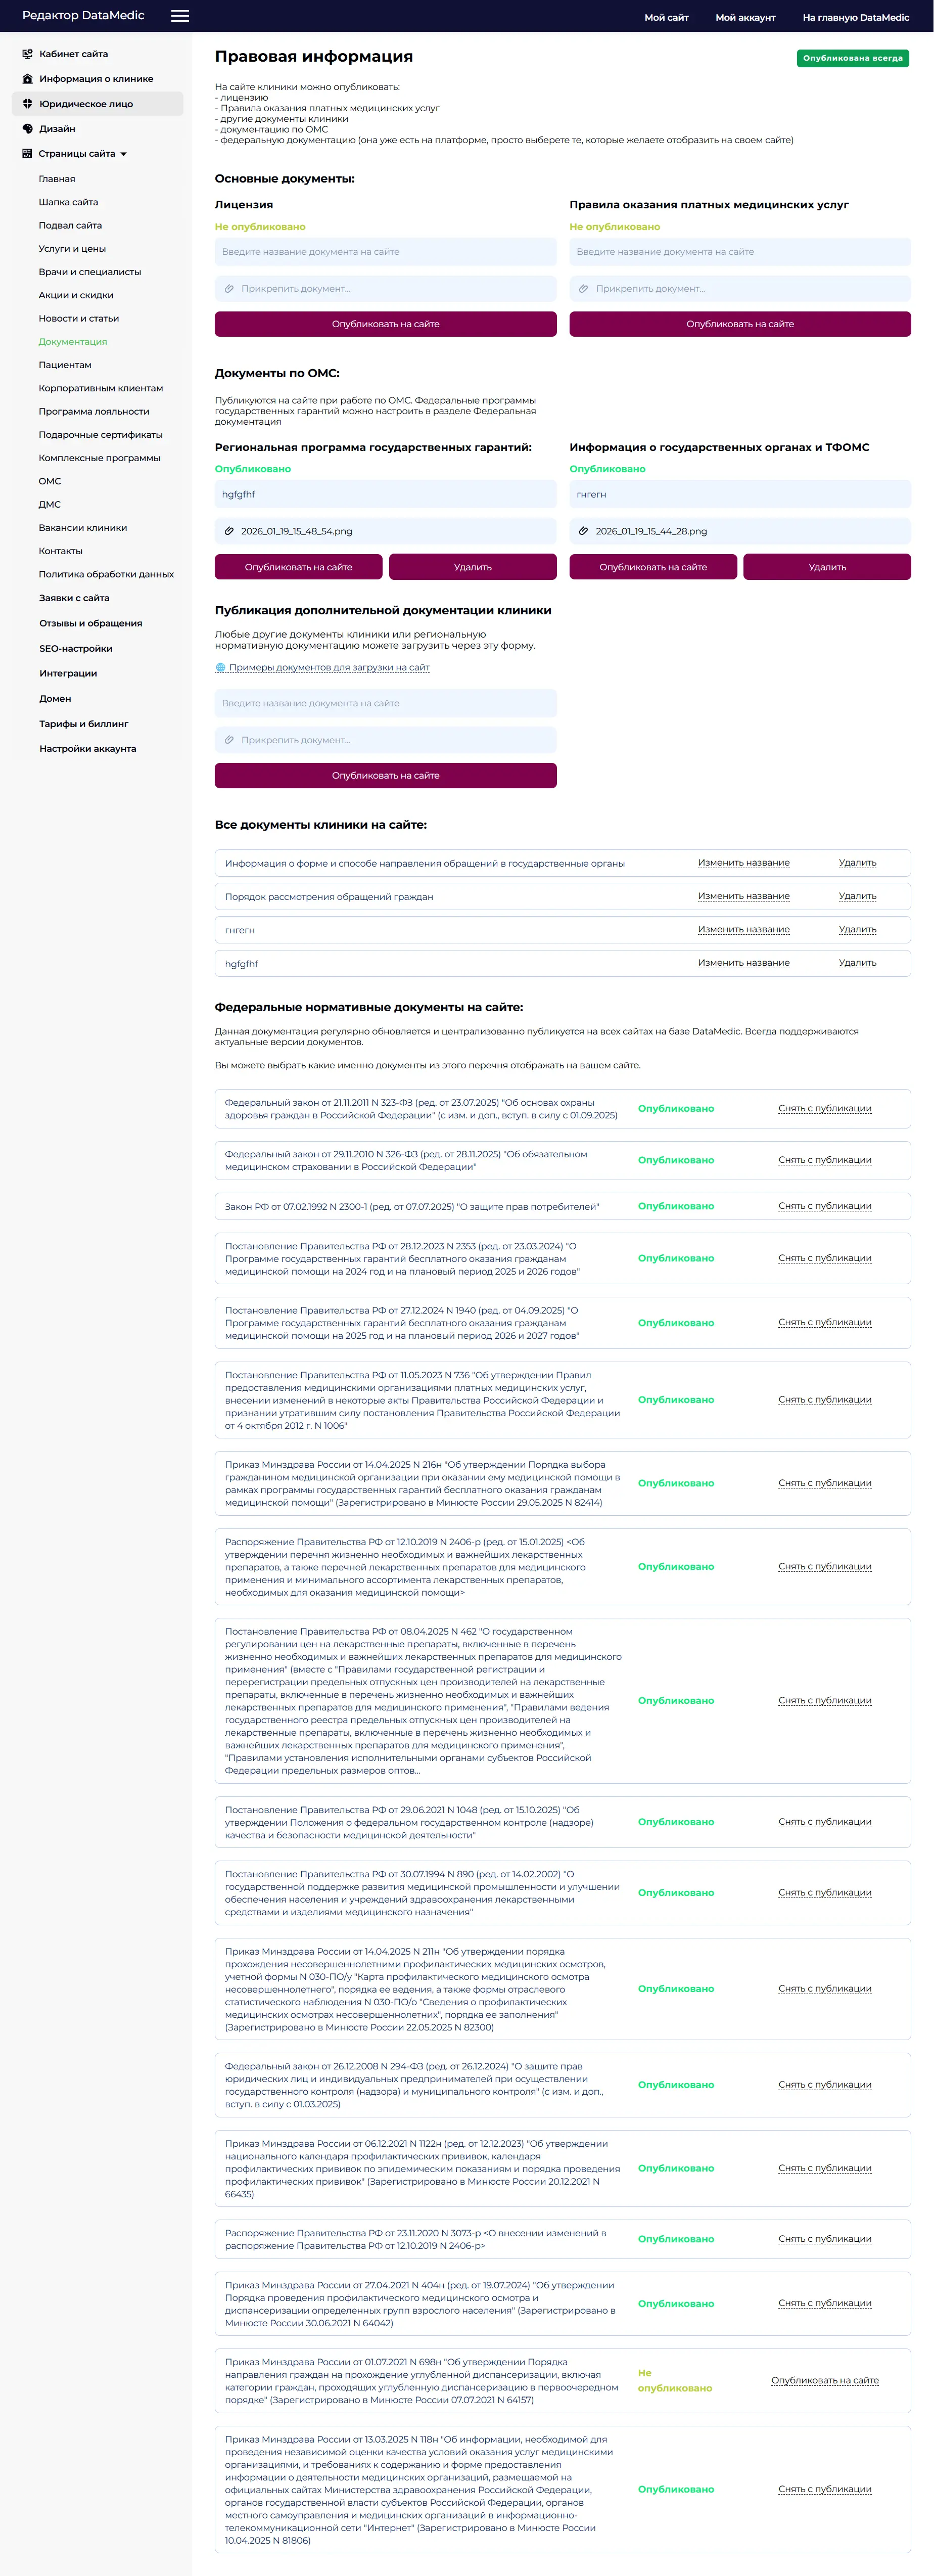This screenshot has height=2576, width=934.
Task: Click the Страницы сайта pages icon
Action: coord(27,154)
